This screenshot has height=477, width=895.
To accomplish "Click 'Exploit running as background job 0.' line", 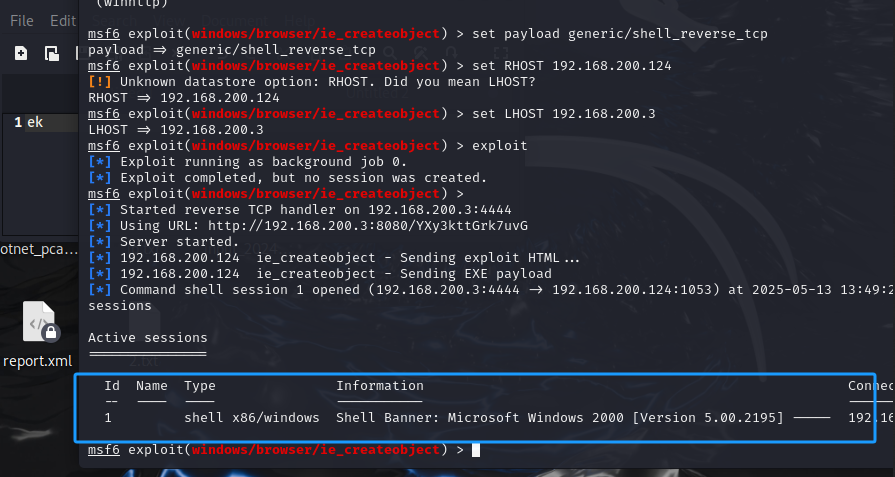I will tap(248, 161).
